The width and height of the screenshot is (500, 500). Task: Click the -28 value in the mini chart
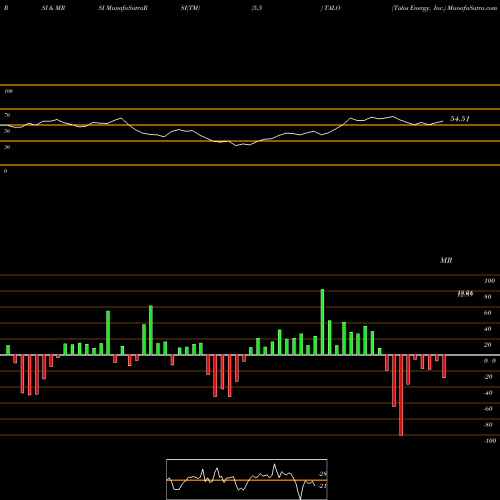pyautogui.click(x=323, y=474)
